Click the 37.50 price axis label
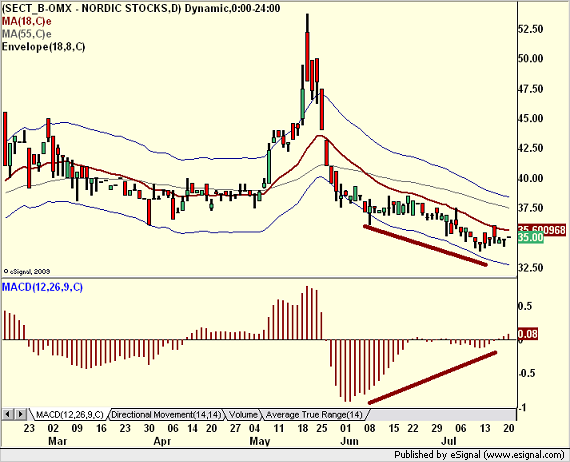The height and width of the screenshot is (462, 570). coord(530,208)
